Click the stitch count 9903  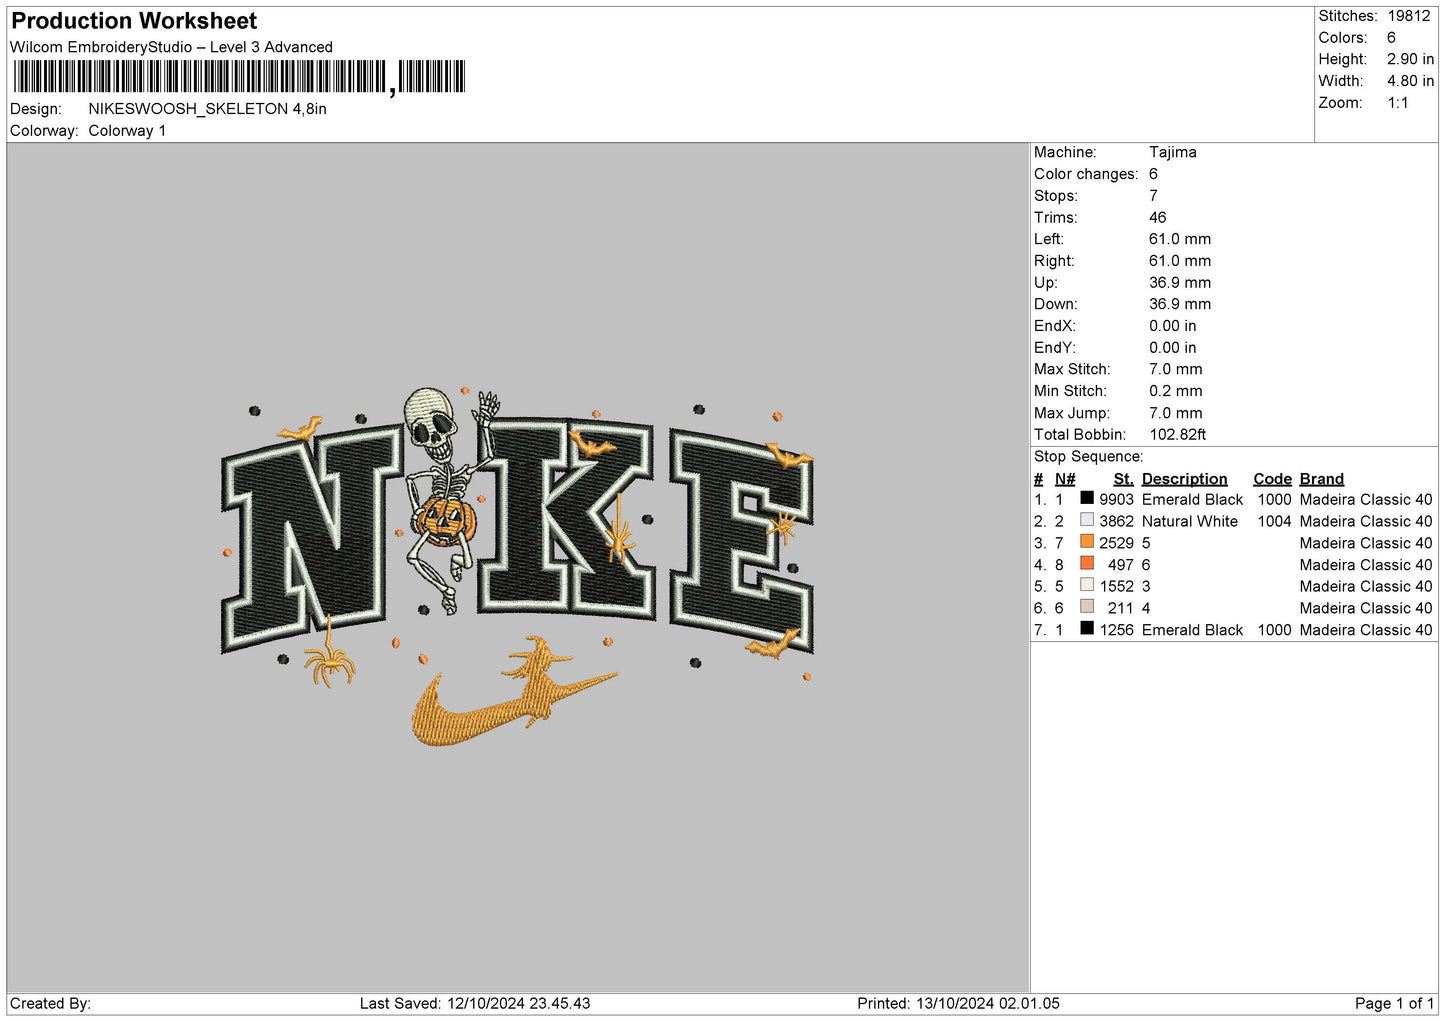click(1116, 500)
